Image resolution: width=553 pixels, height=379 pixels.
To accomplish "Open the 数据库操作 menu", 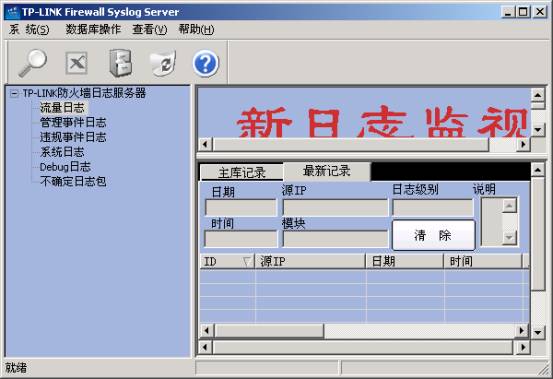I will (93, 30).
